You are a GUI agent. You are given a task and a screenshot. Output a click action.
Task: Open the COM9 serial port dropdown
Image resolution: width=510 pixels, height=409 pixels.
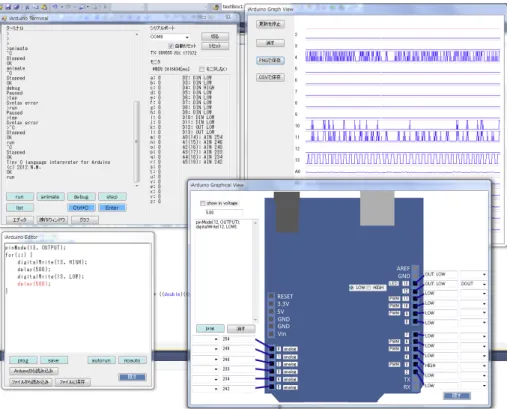187,37
